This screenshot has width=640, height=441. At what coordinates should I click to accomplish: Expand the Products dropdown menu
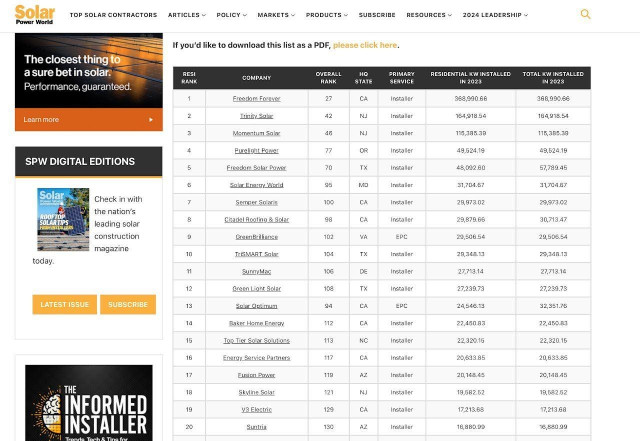click(327, 15)
